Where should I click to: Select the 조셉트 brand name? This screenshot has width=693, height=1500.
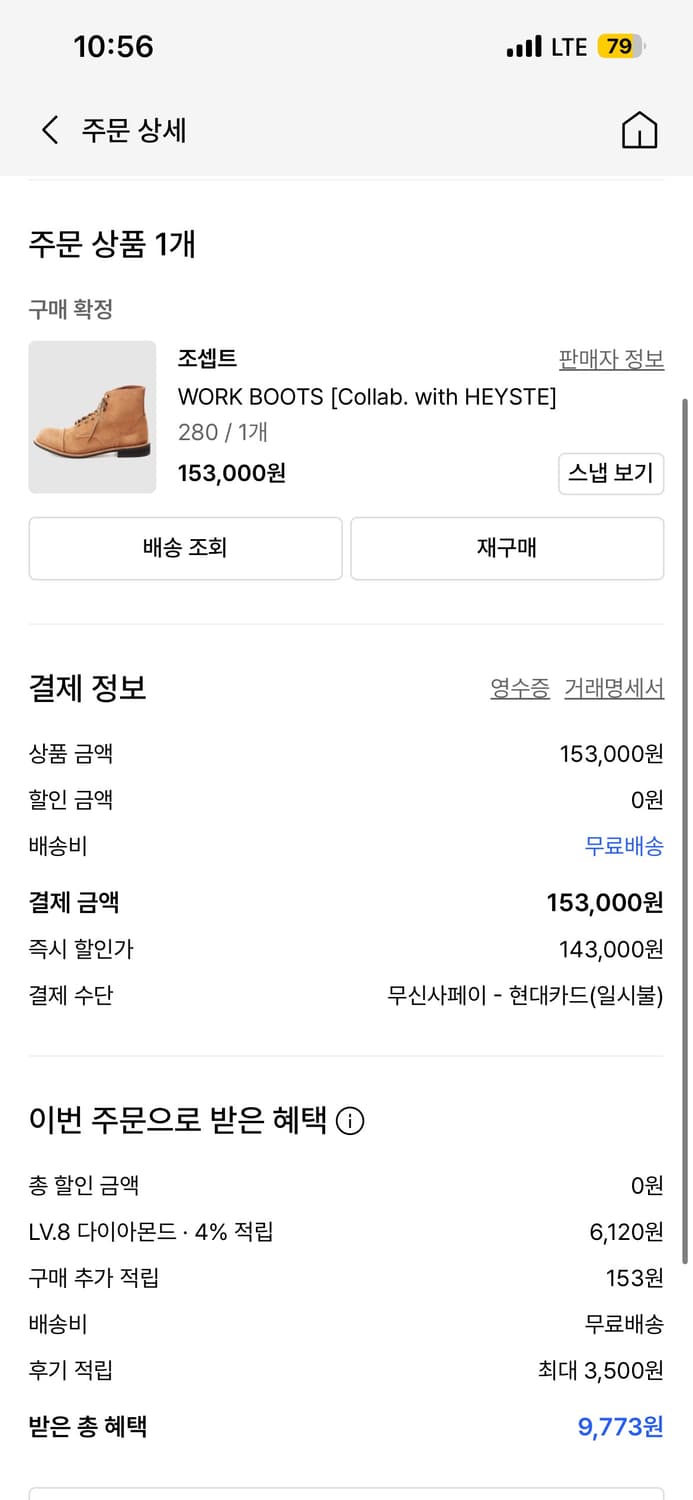click(x=207, y=358)
